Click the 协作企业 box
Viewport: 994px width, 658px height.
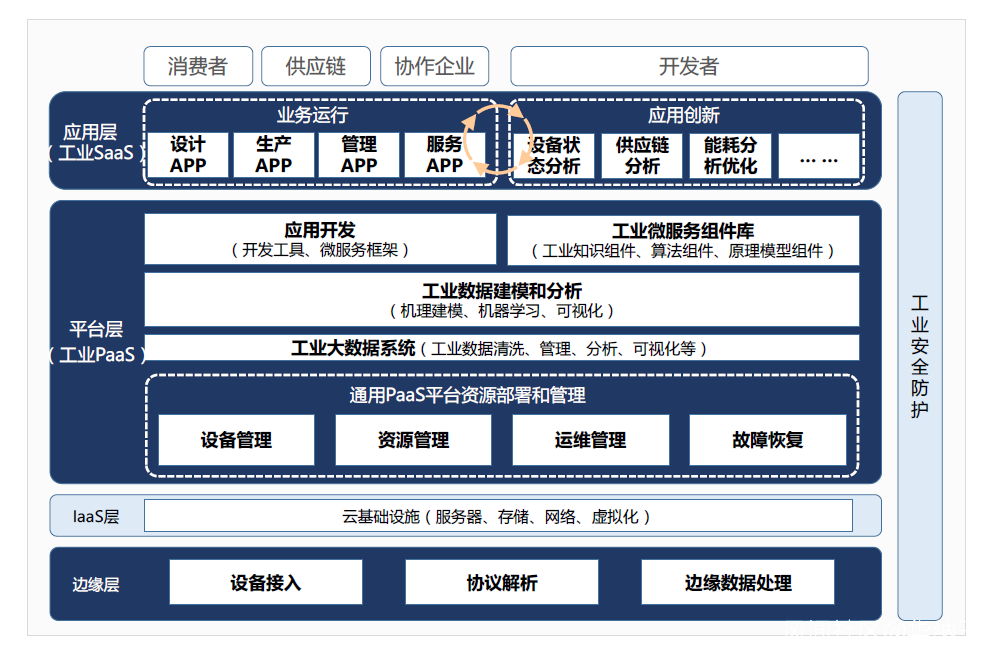pos(434,66)
